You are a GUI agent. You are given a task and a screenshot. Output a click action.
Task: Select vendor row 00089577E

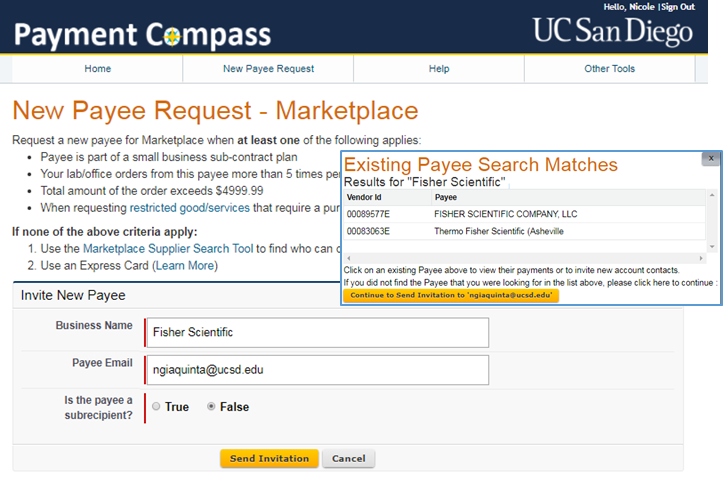(x=368, y=214)
